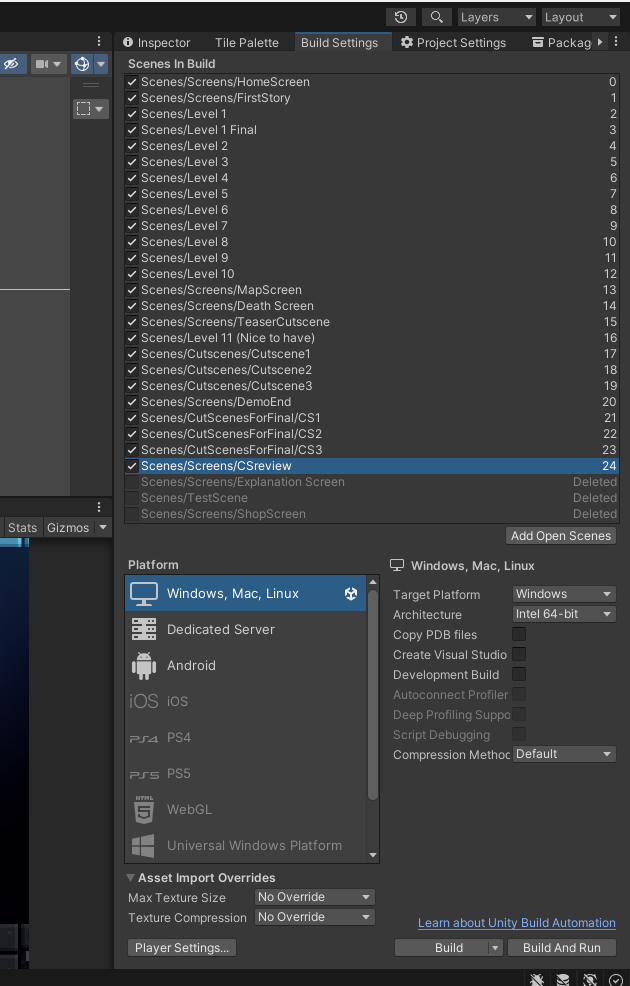
Task: Collapse Asset Import Overrides section
Action: 131,878
